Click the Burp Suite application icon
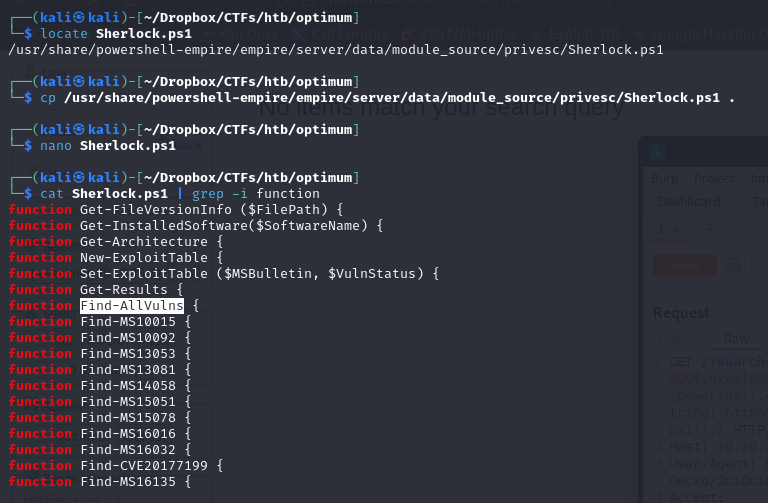This screenshot has height=503, width=768. point(657,152)
